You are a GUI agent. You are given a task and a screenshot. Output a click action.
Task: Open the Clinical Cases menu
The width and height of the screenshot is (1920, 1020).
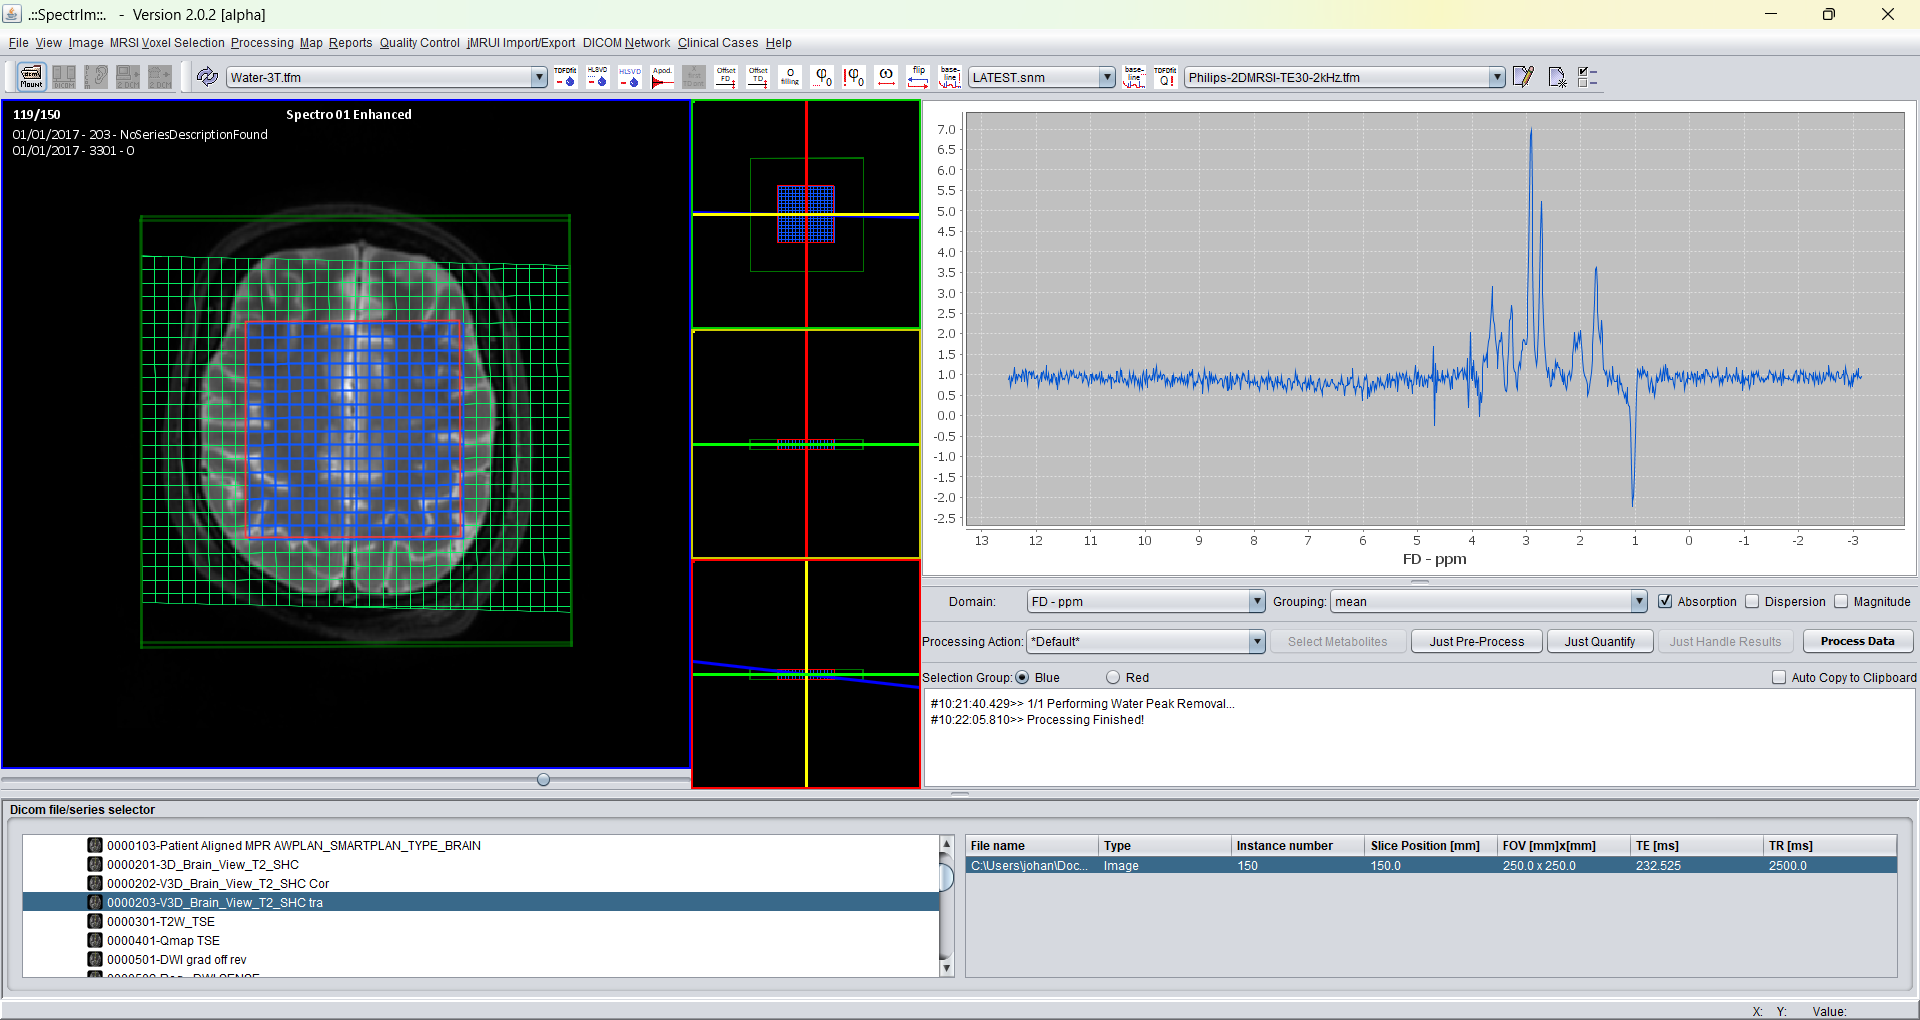point(718,43)
